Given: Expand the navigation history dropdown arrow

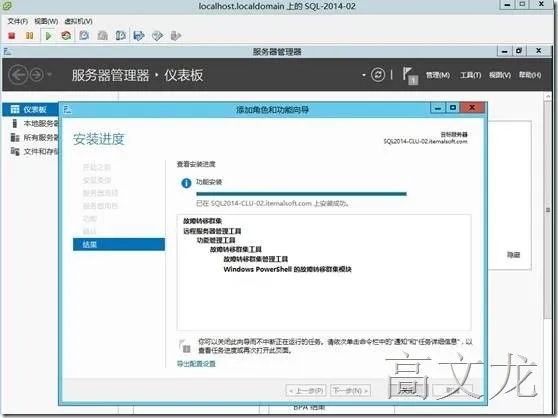Looking at the screenshot, I should pyautogui.click(x=50, y=75).
